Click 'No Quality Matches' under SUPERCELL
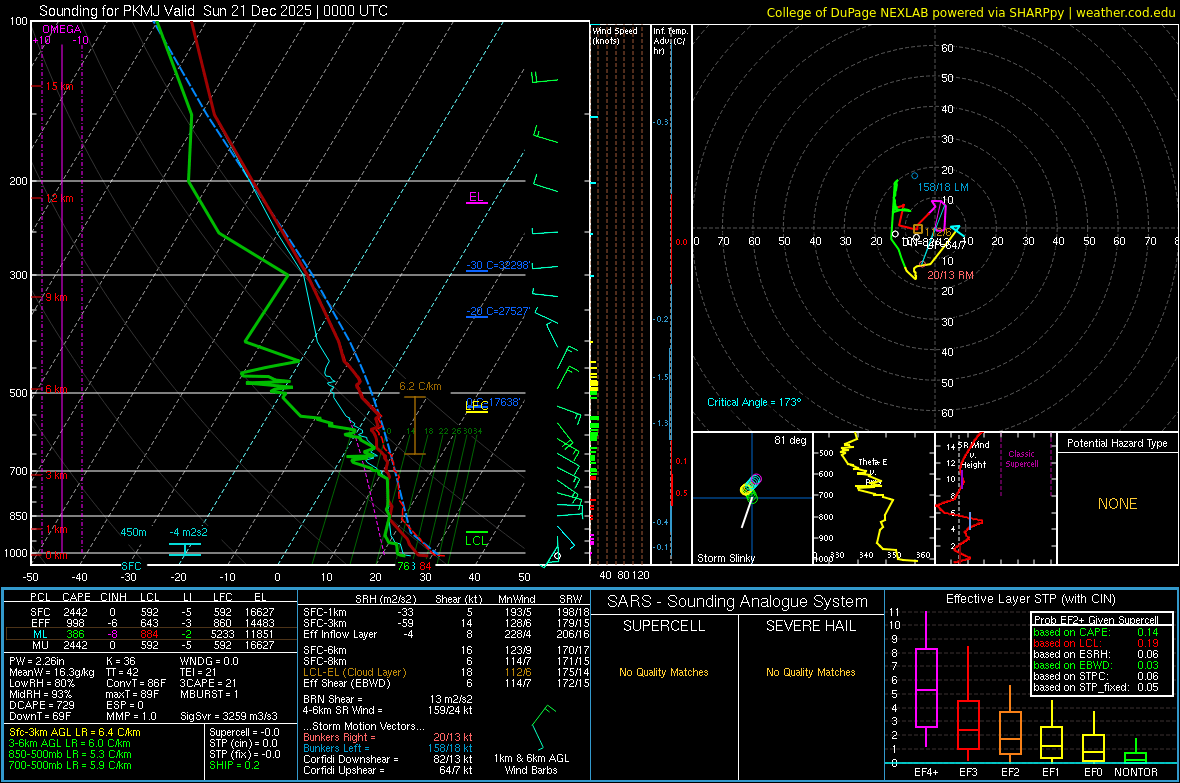 [x=664, y=672]
